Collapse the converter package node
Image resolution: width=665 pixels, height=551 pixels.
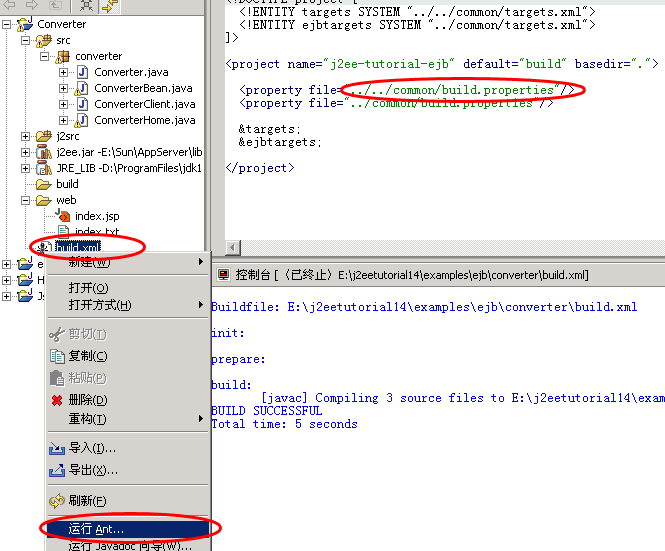[45, 56]
